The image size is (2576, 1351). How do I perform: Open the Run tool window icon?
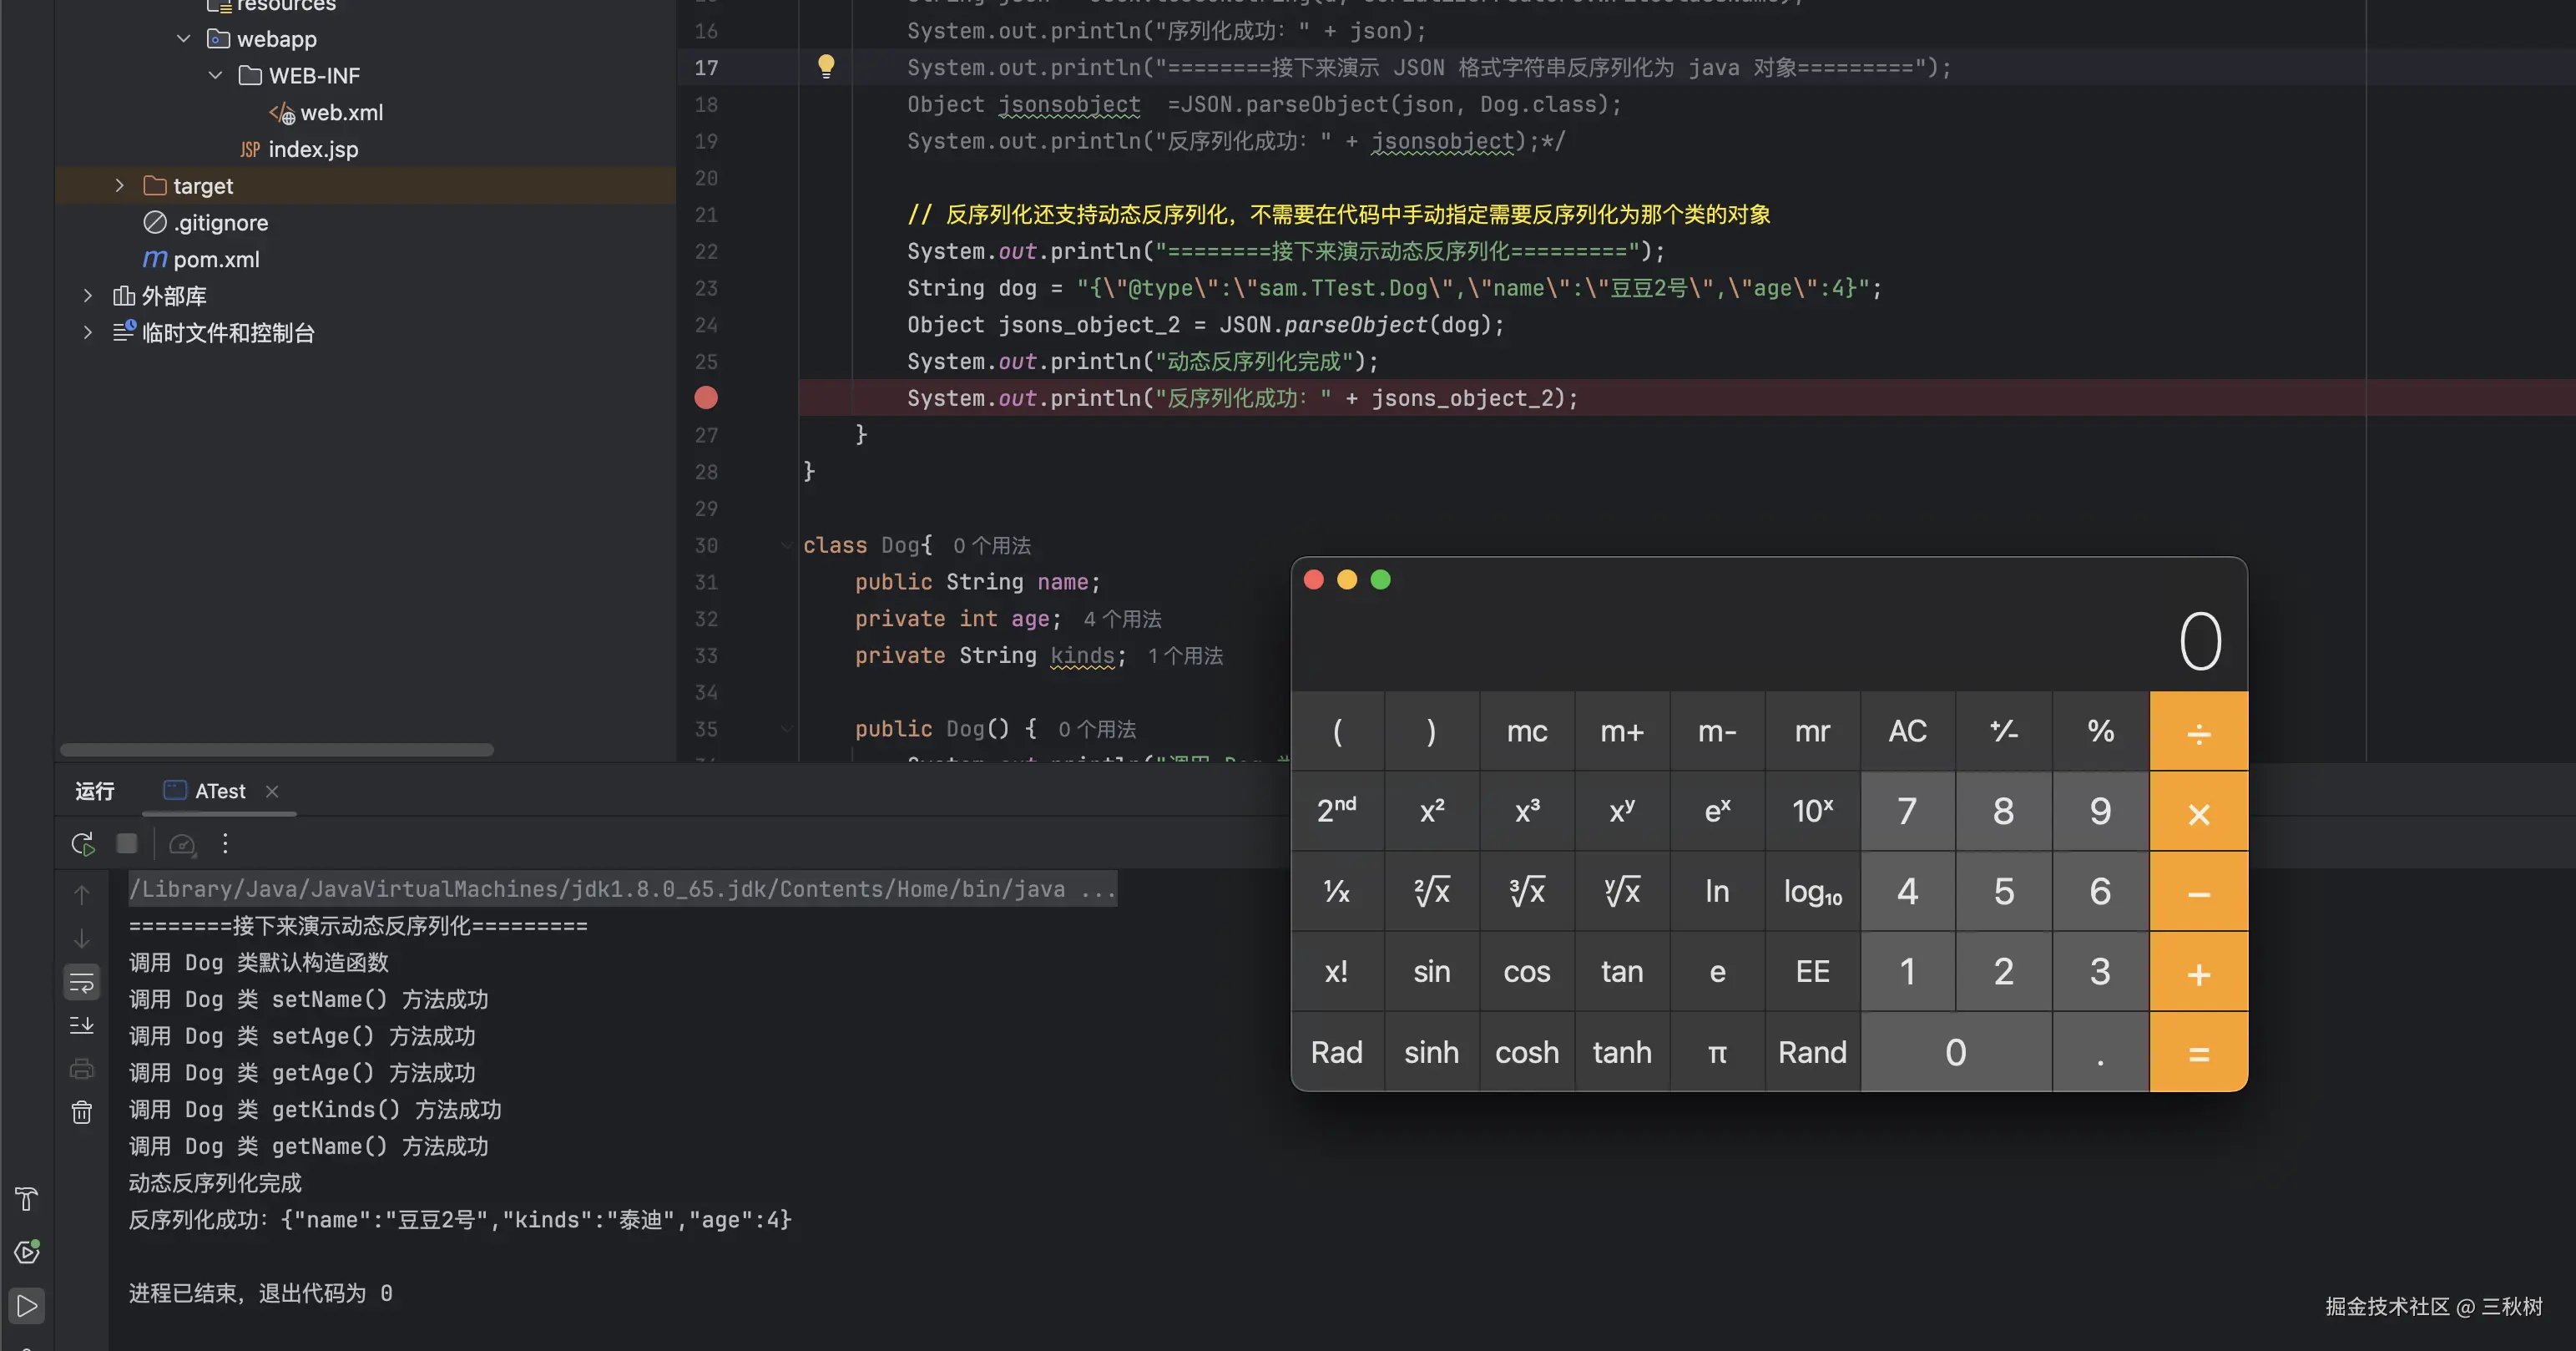[x=27, y=1306]
